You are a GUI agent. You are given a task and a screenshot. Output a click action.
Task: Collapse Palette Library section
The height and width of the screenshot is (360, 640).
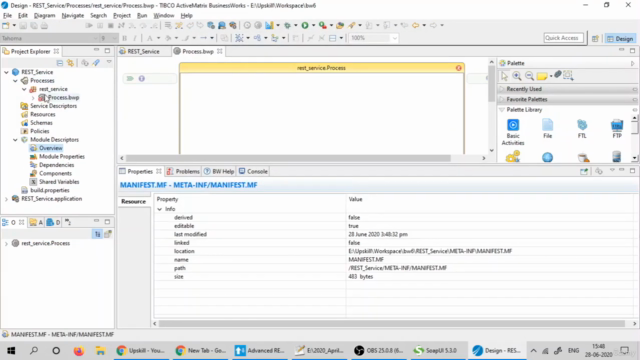pos(502,110)
